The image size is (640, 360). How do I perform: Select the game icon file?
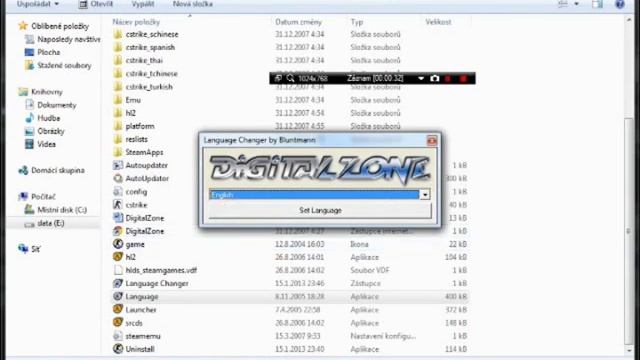(x=118, y=244)
